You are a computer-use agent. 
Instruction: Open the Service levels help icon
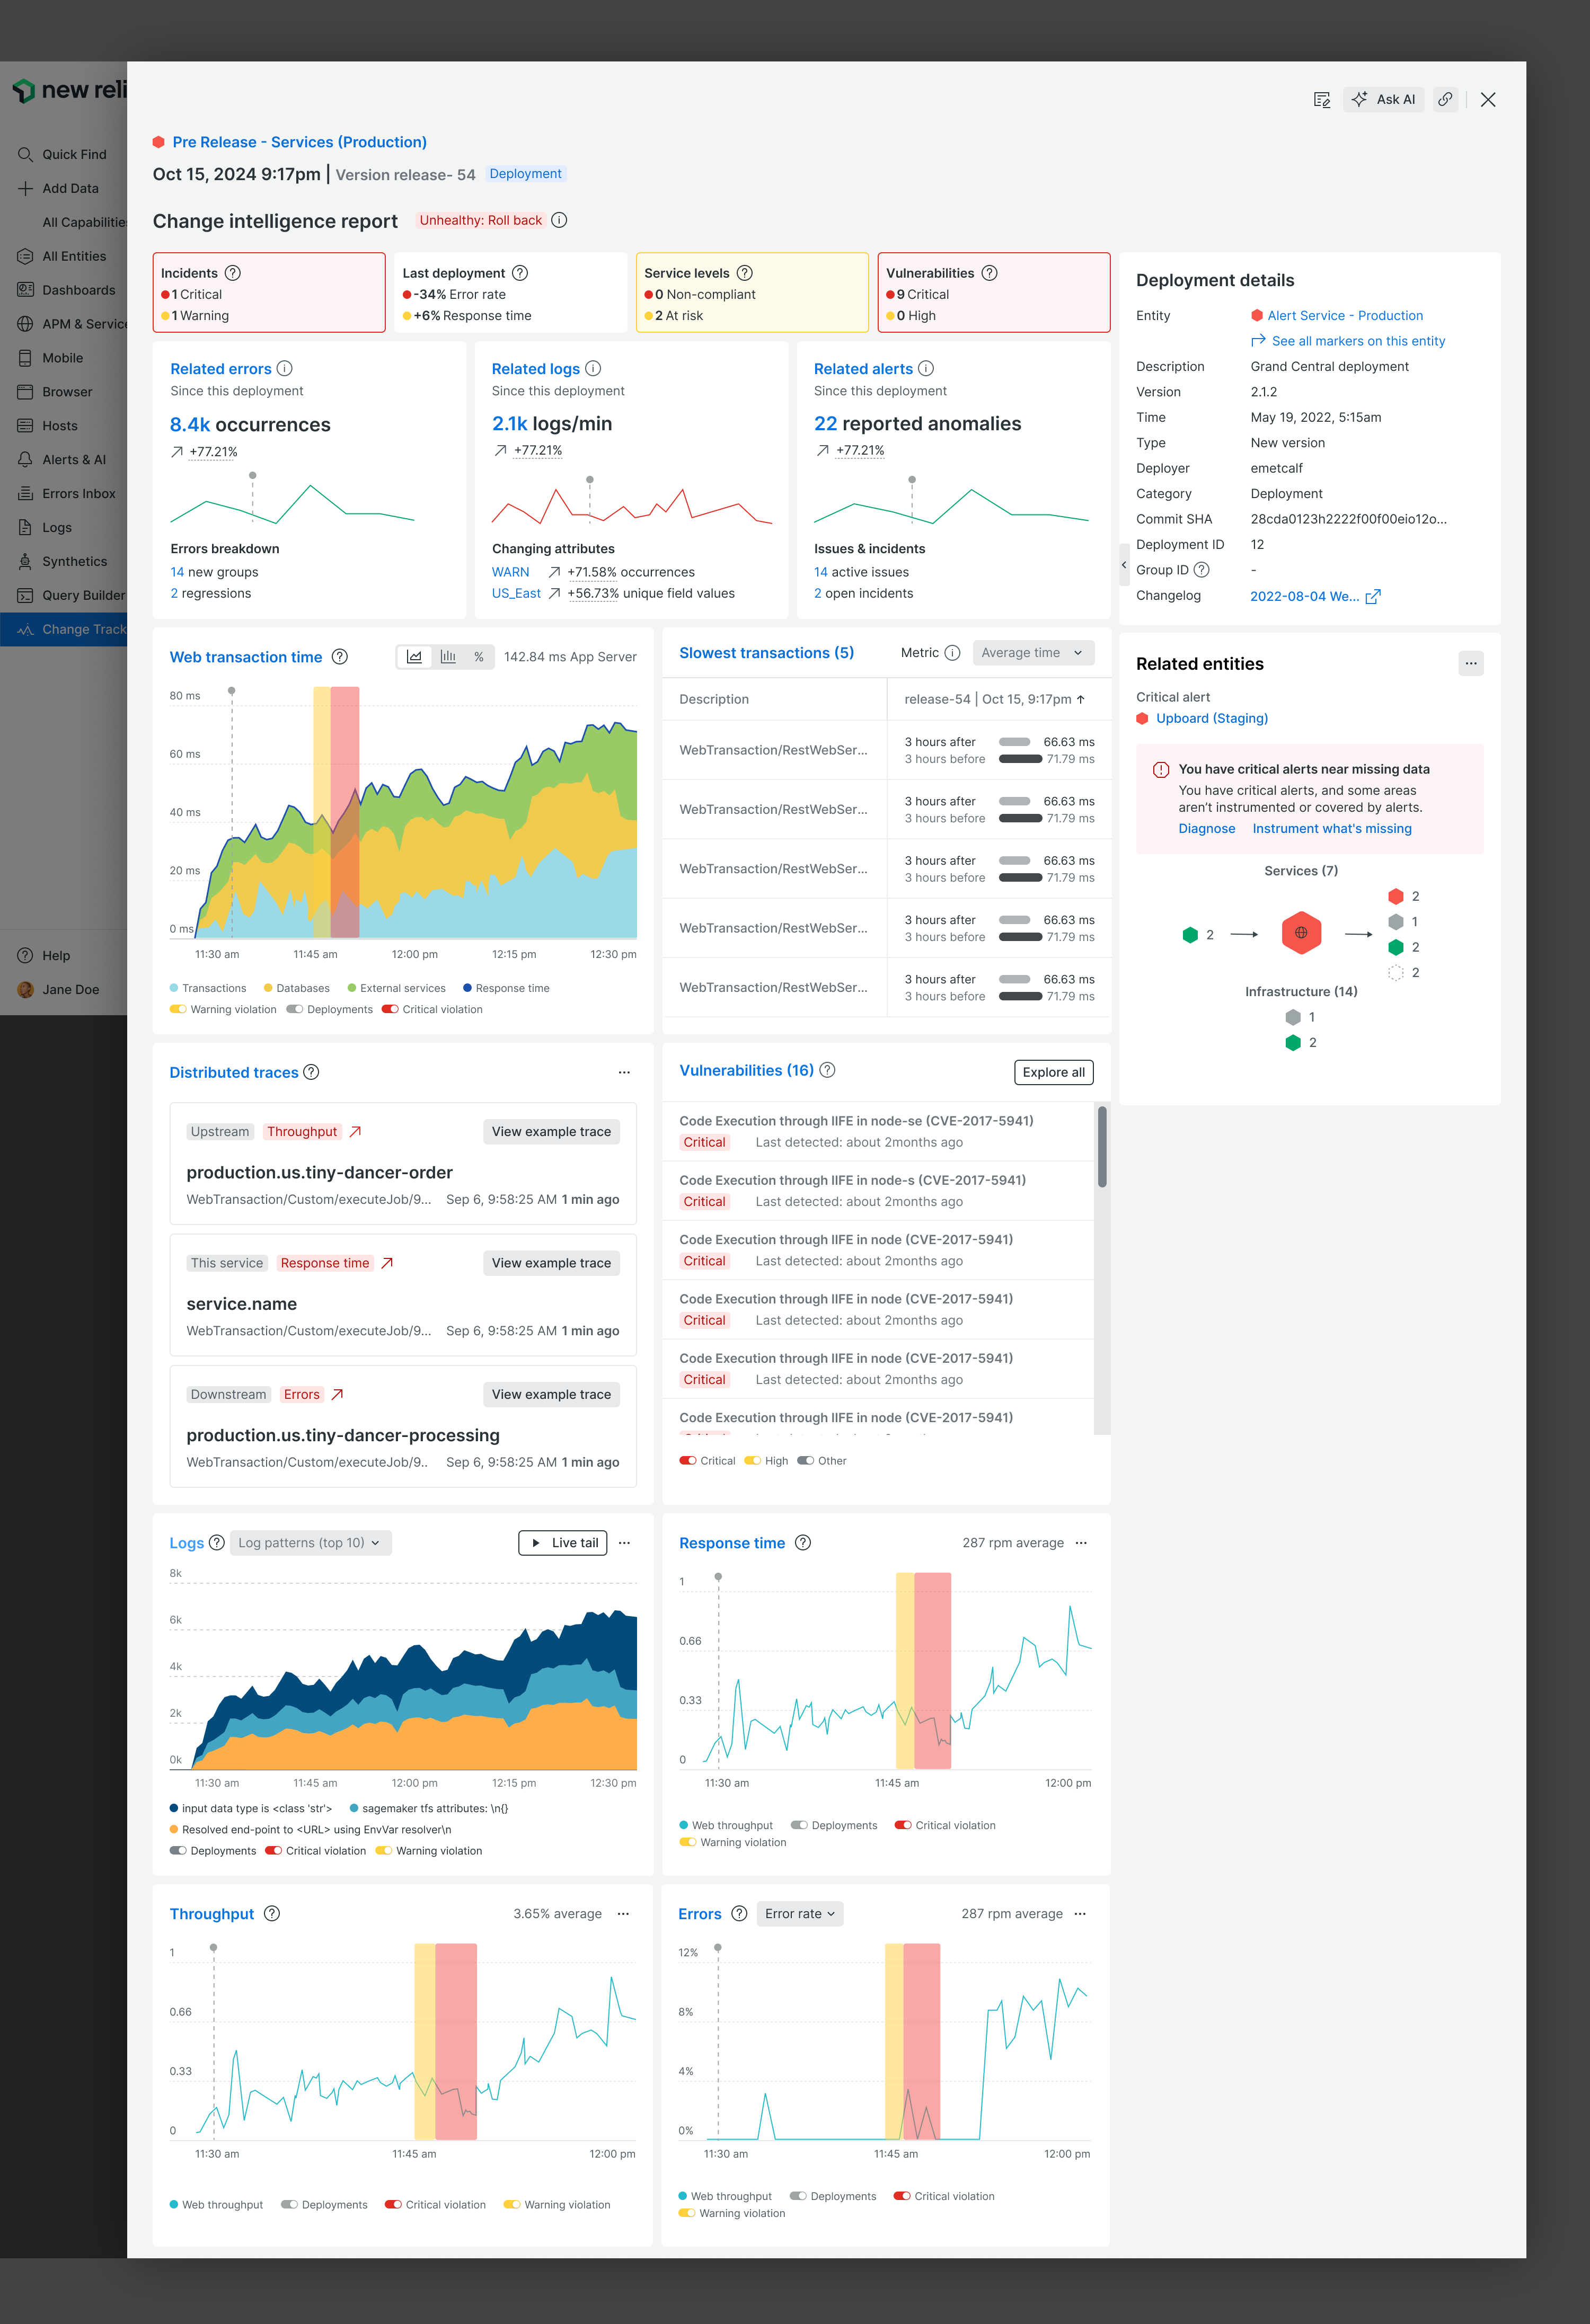745,273
